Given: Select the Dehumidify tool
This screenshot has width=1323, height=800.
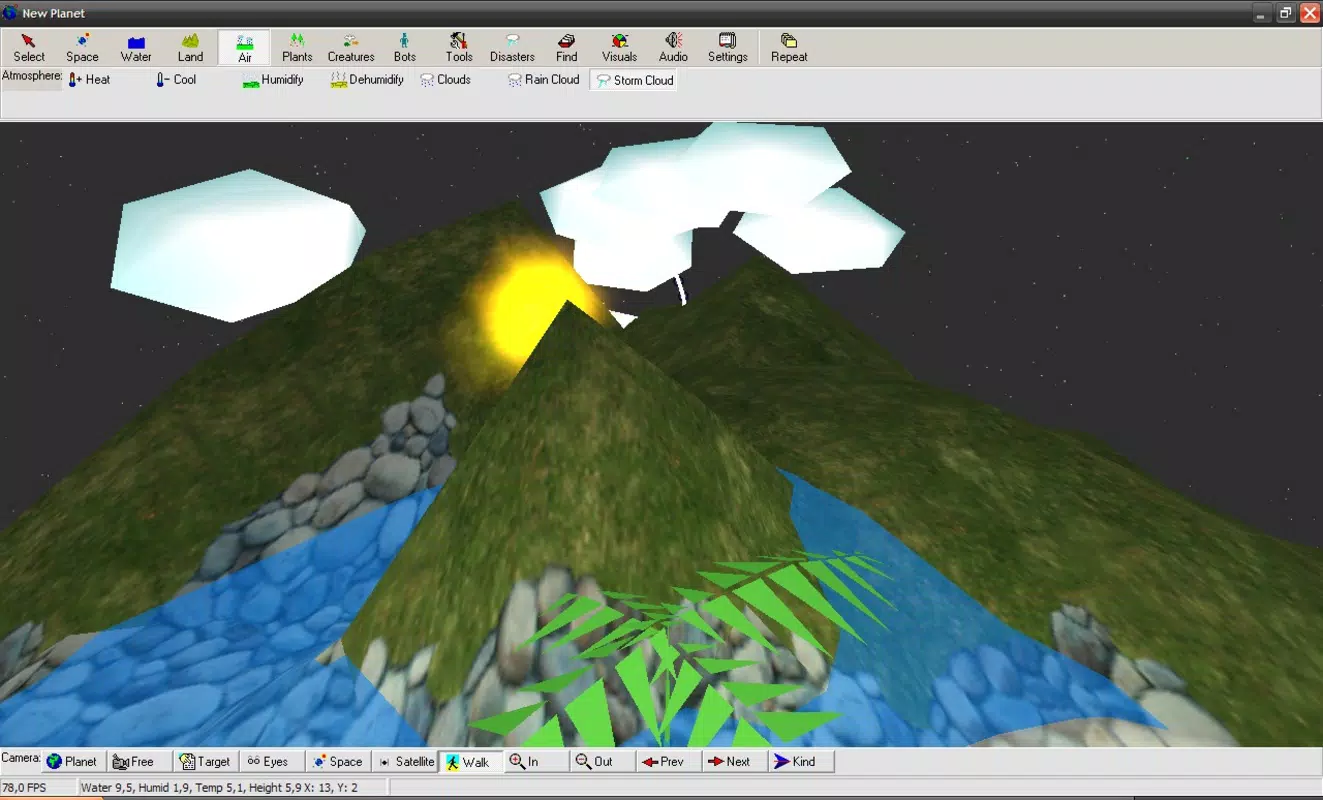Looking at the screenshot, I should click(x=367, y=80).
